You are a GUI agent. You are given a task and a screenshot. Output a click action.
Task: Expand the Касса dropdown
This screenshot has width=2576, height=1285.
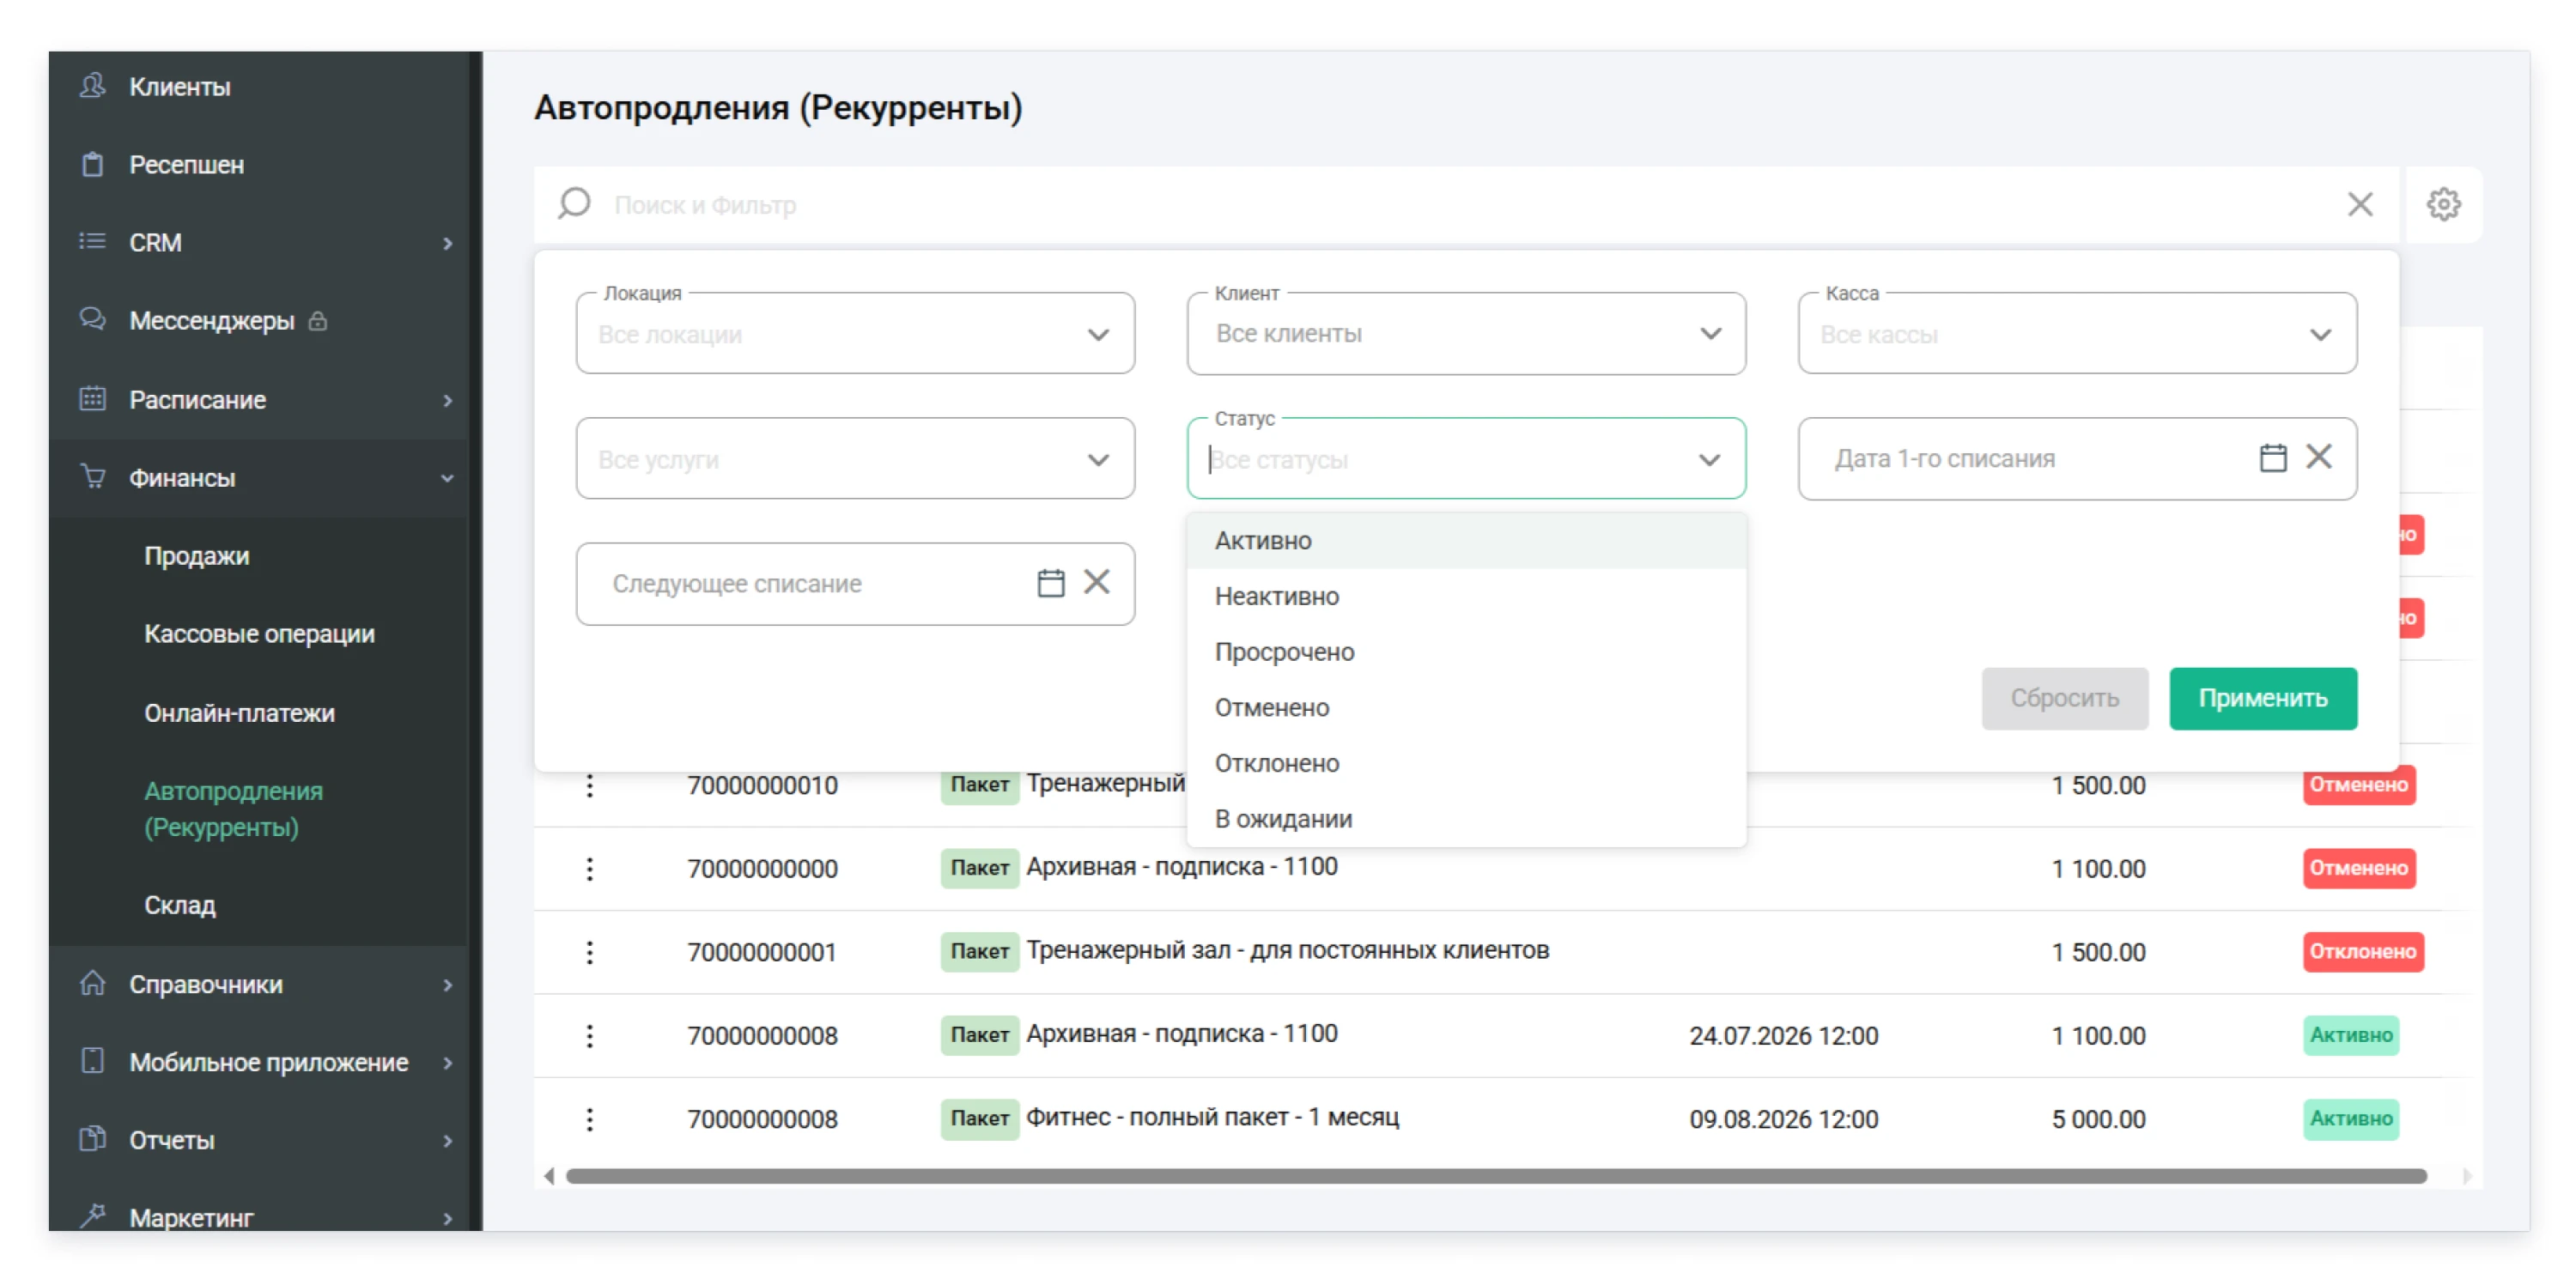pyautogui.click(x=2320, y=335)
